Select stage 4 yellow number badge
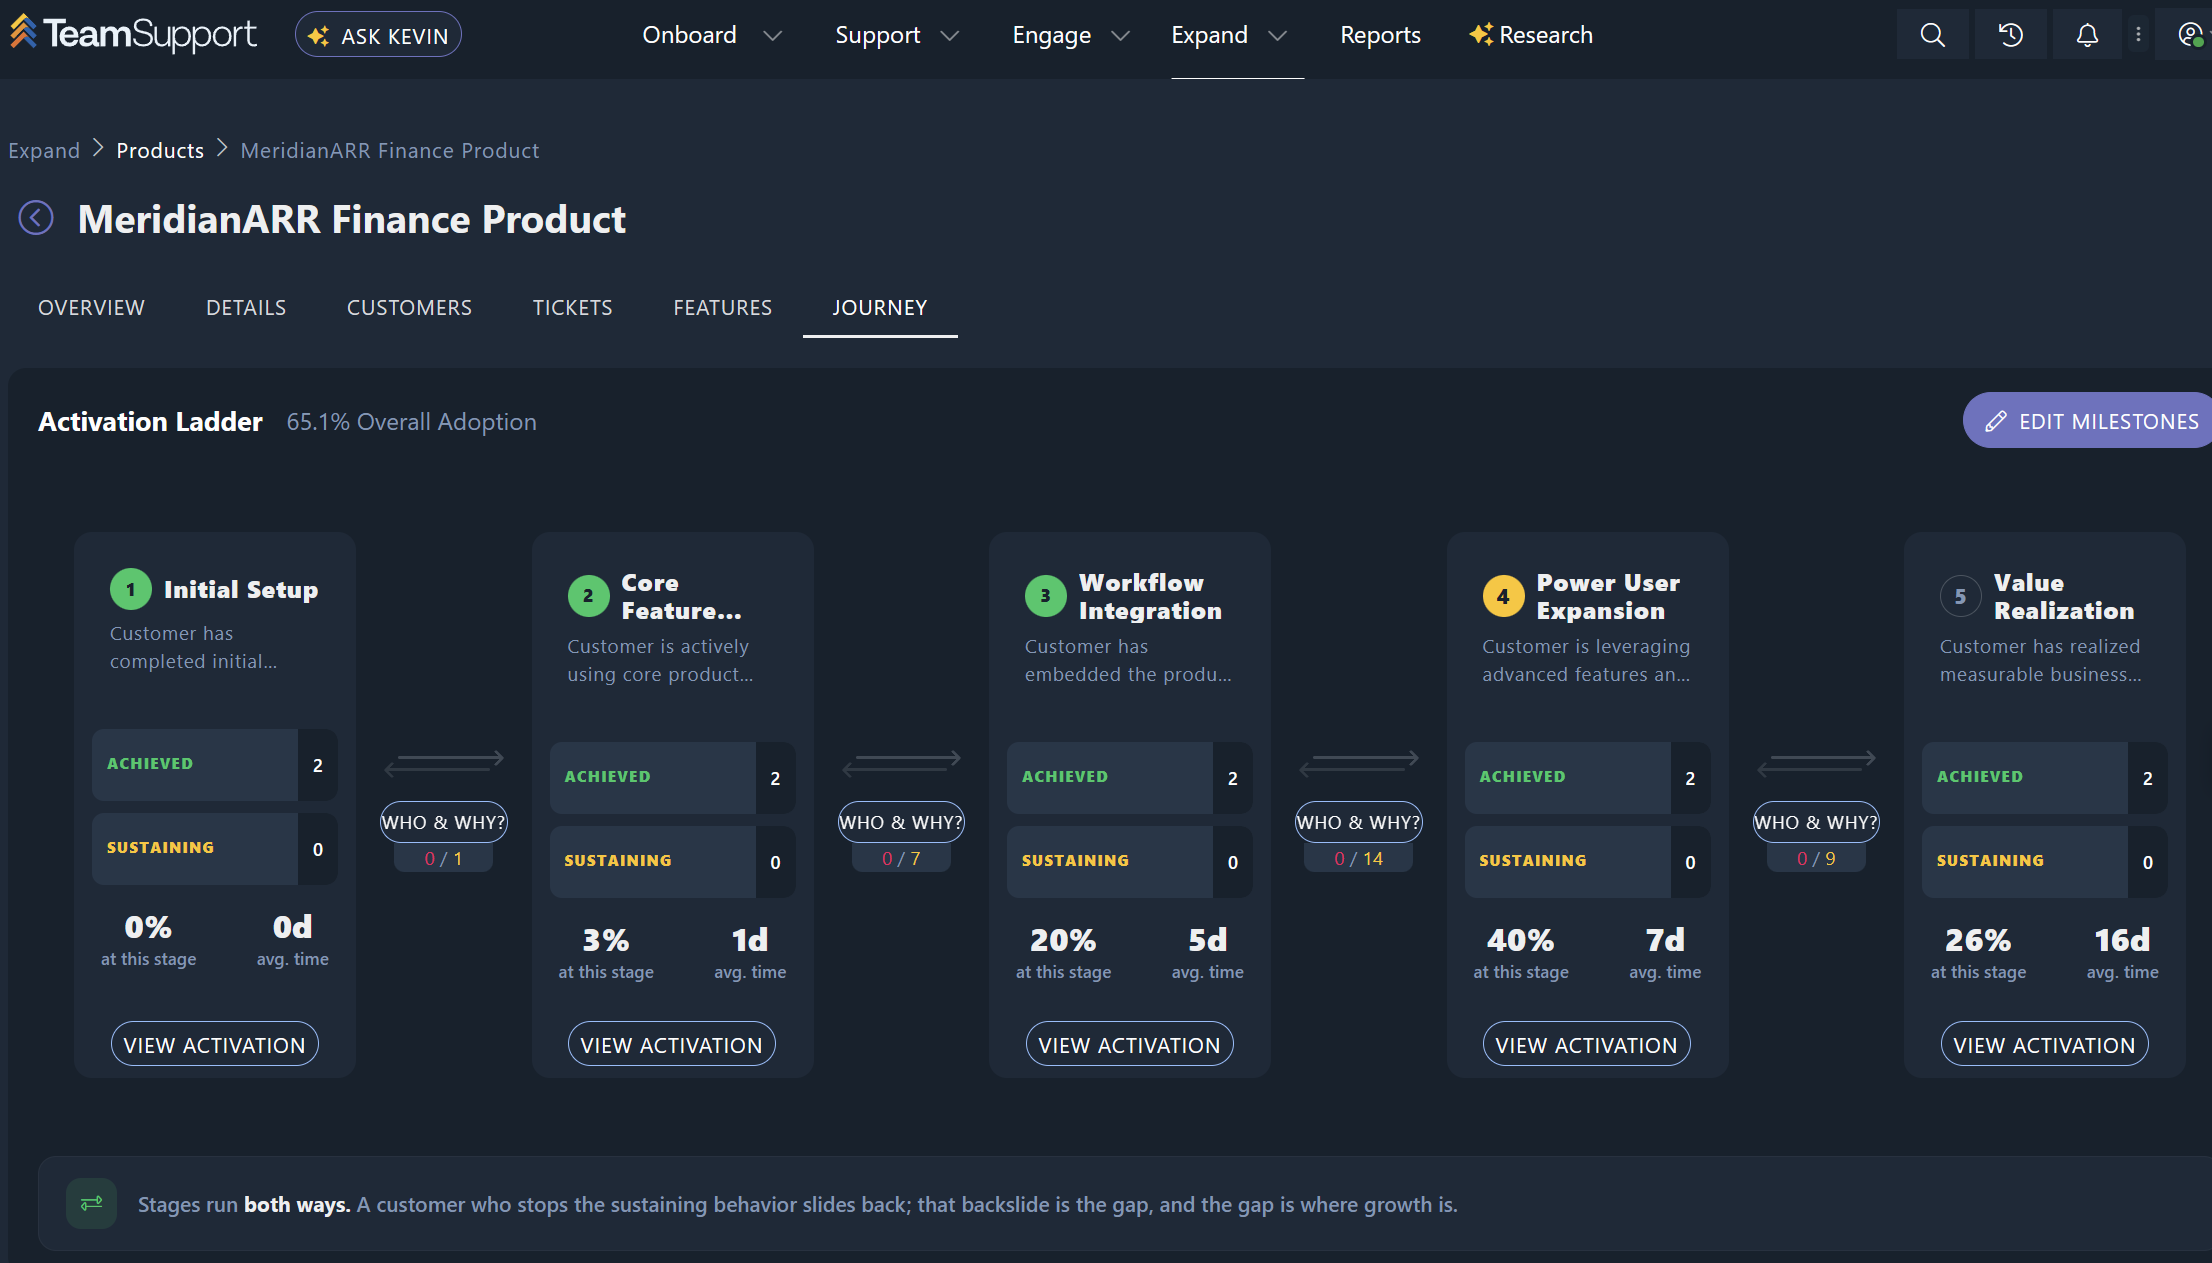Viewport: 2212px width, 1263px height. pos(1503,596)
